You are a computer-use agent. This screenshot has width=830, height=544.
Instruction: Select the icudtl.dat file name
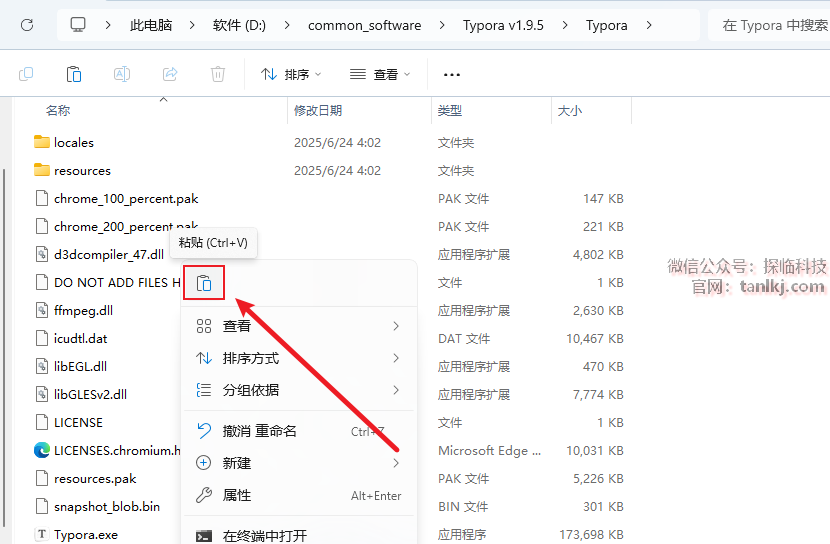(80, 338)
